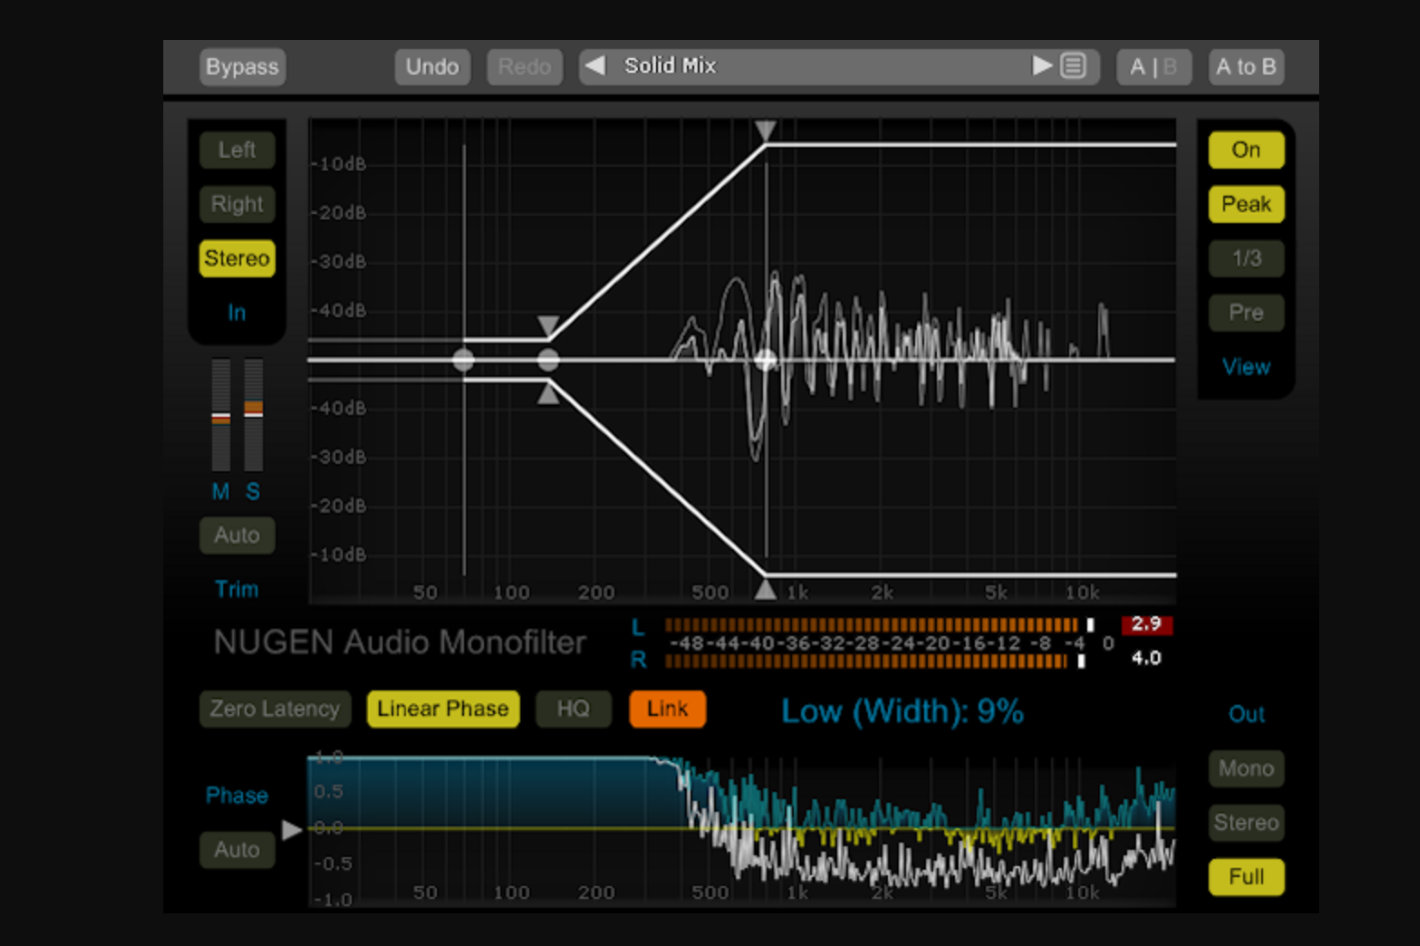Click the Trim label
The image size is (1420, 946).
[x=237, y=589]
